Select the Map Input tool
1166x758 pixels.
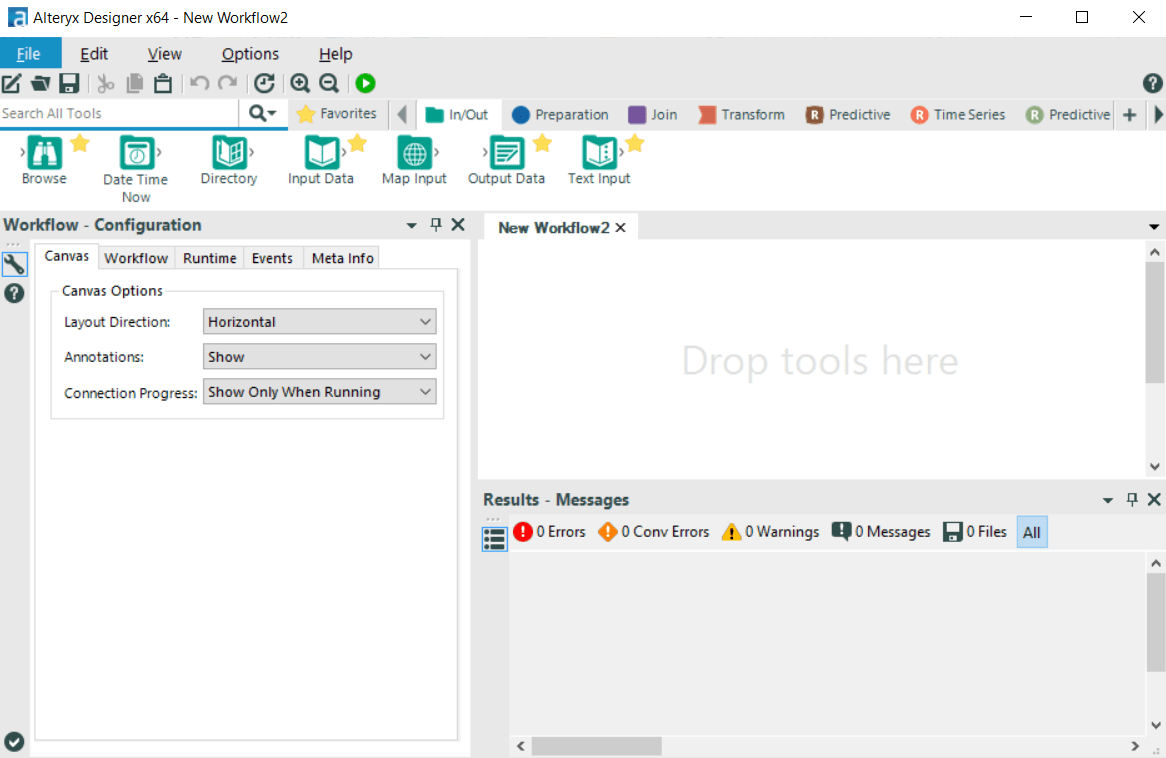tap(414, 152)
